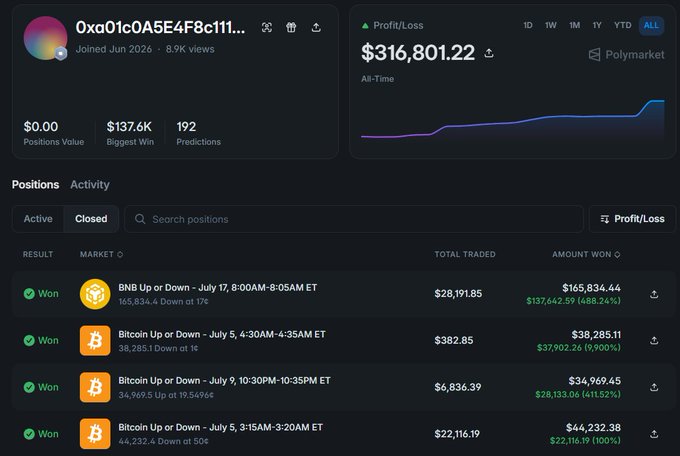680x456 pixels.
Task: Click the verified badge on the avatar
Action: 61,53
